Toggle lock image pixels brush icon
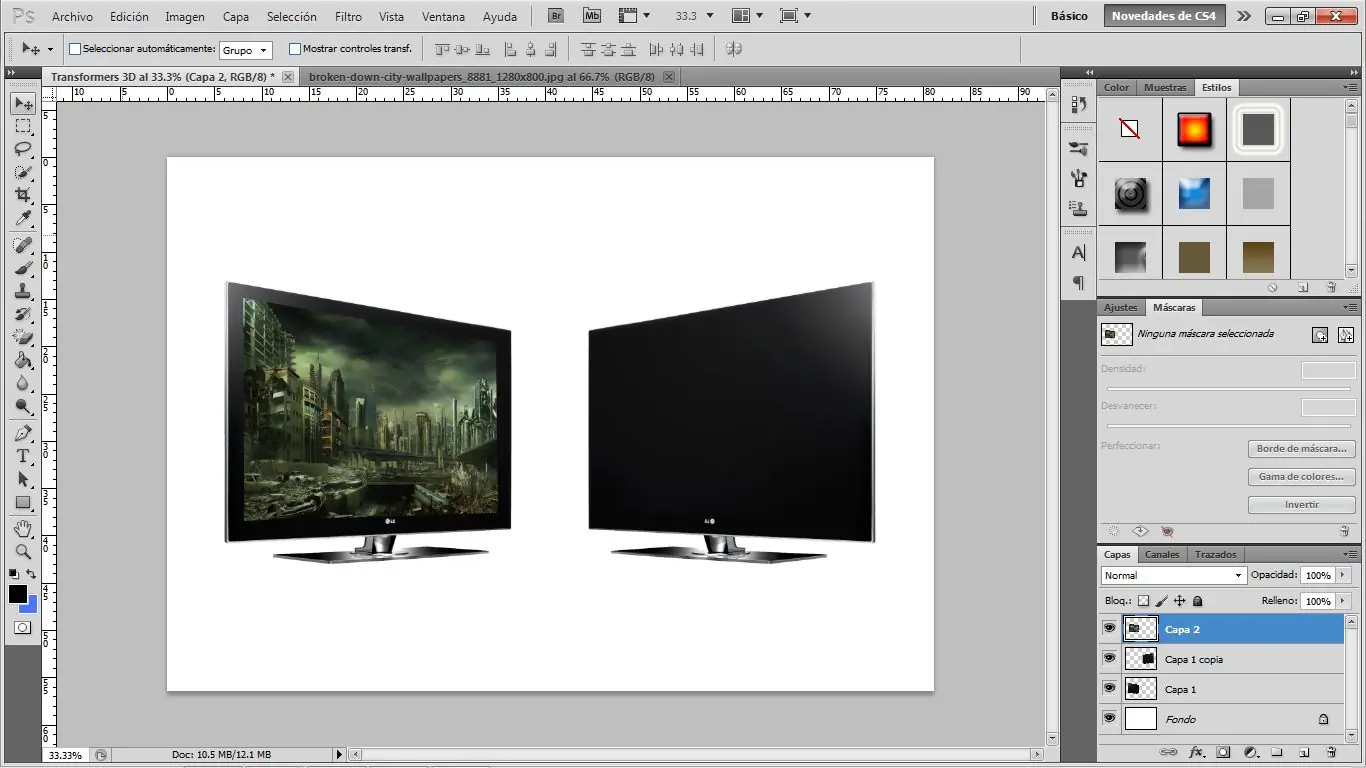Viewport: 1366px width, 768px height. point(1161,601)
